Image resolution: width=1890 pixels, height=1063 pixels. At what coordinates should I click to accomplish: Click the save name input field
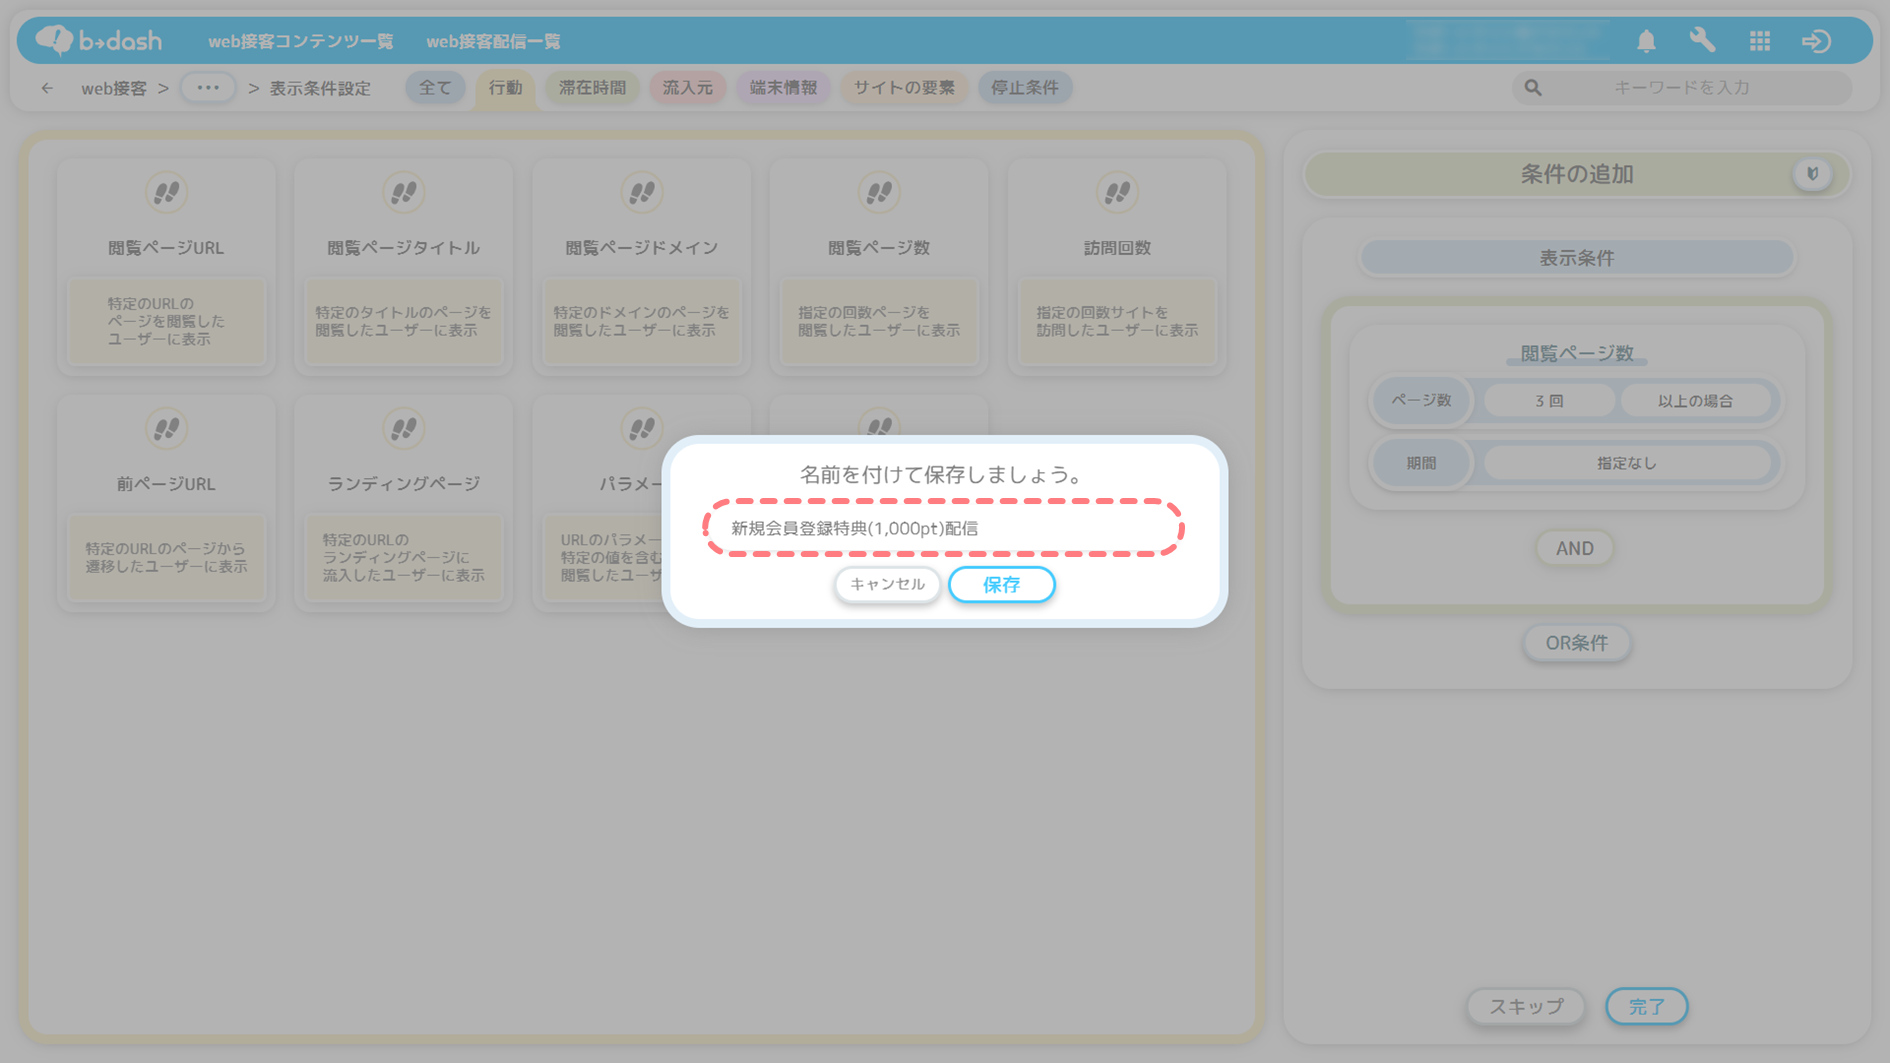[x=944, y=528]
